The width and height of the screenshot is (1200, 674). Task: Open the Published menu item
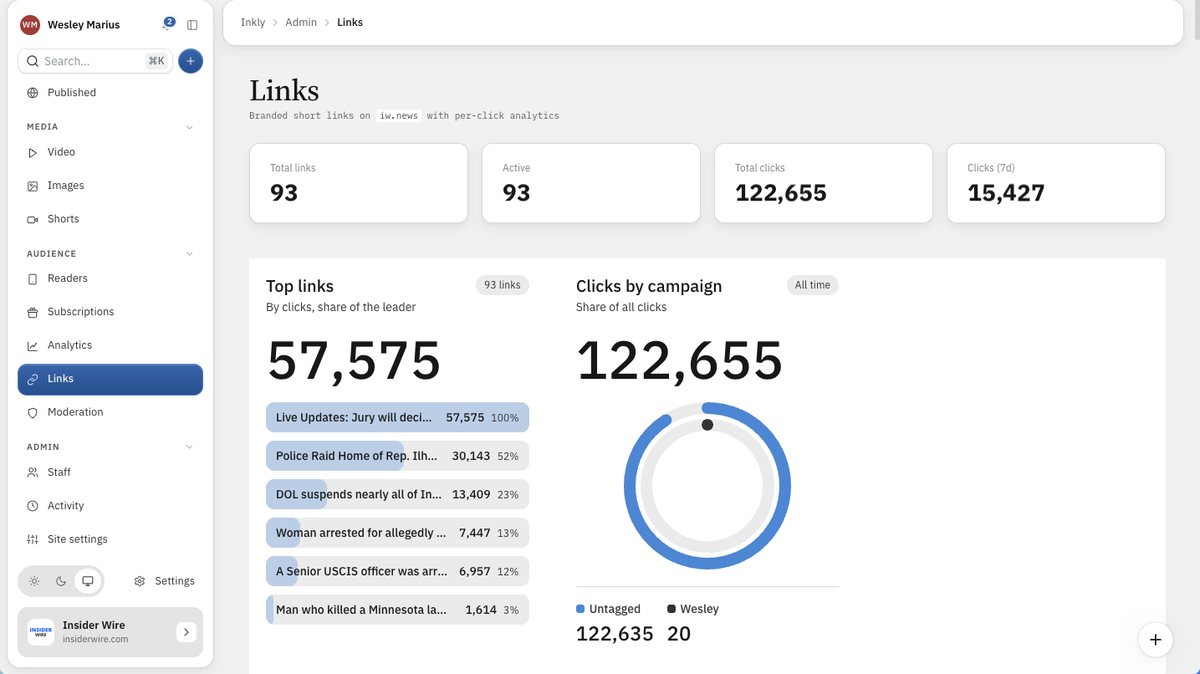(110, 93)
